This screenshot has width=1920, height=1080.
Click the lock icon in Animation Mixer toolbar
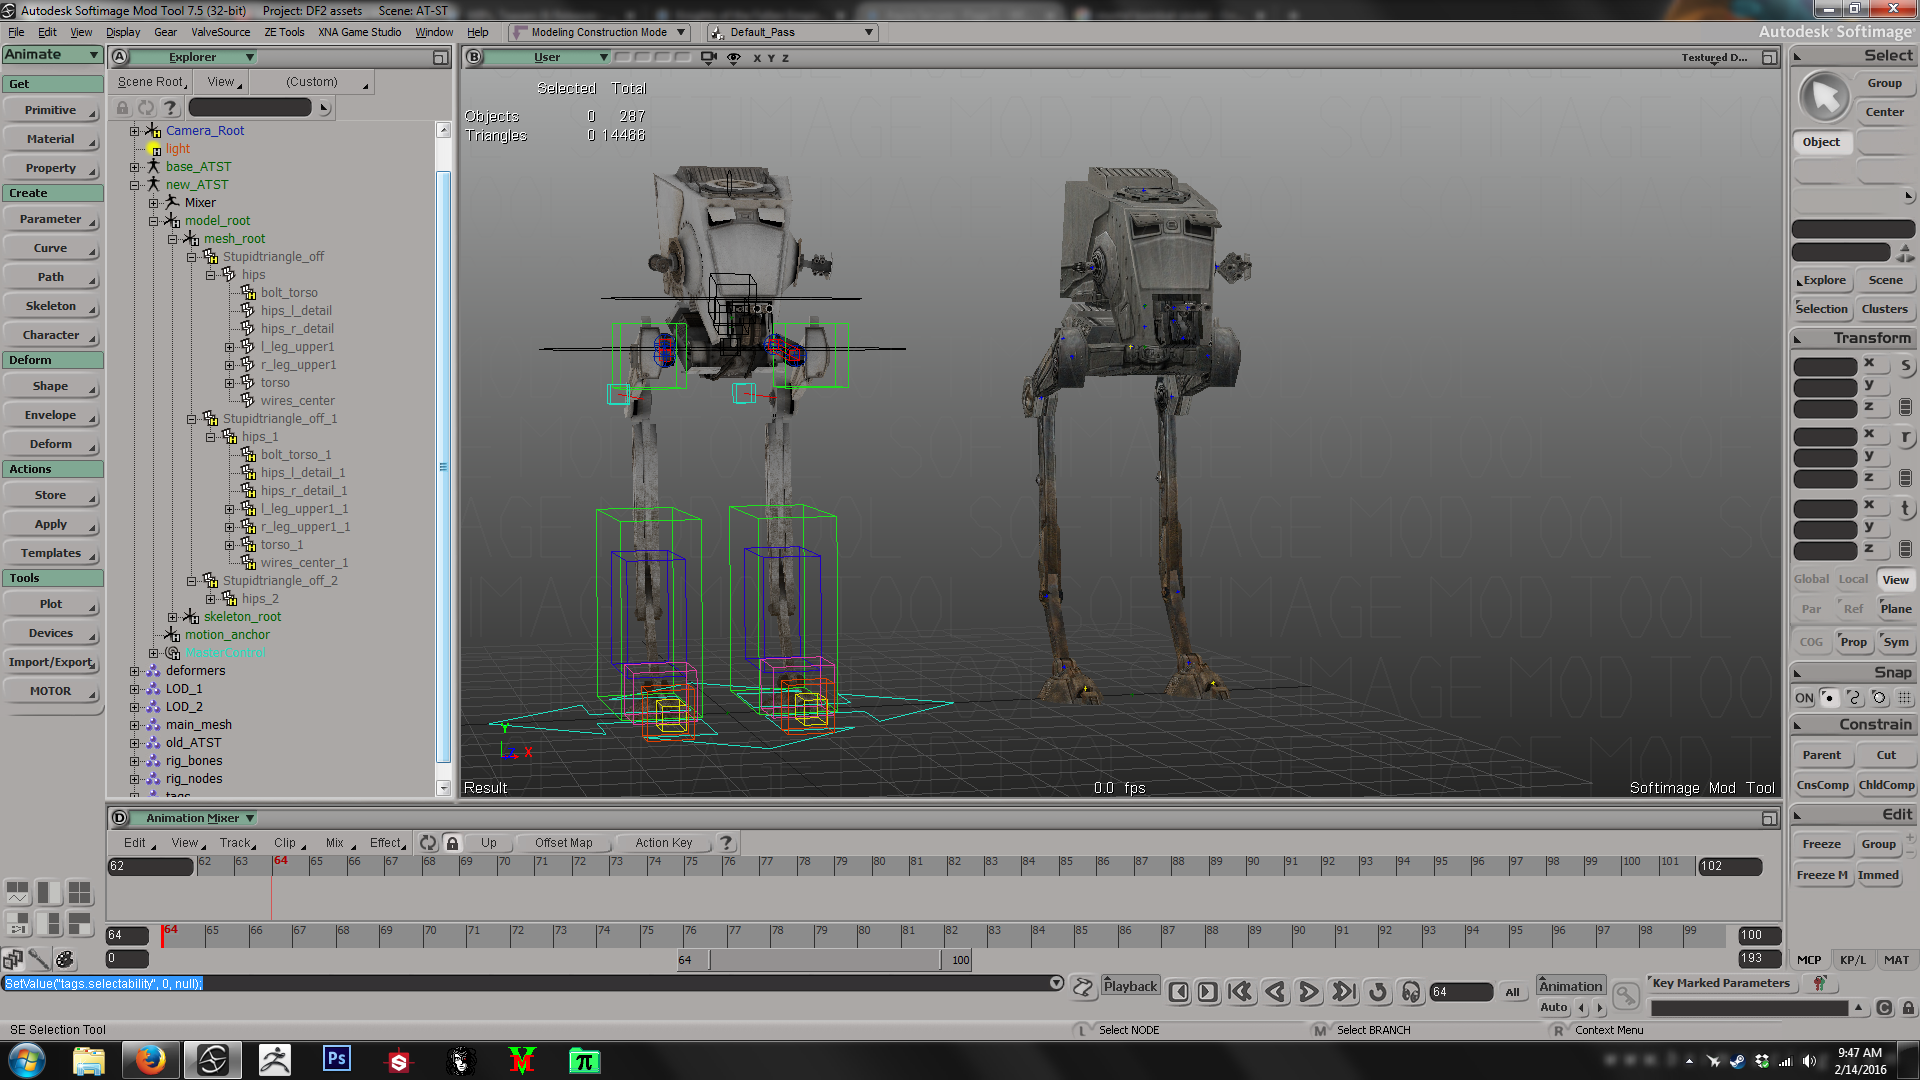452,843
